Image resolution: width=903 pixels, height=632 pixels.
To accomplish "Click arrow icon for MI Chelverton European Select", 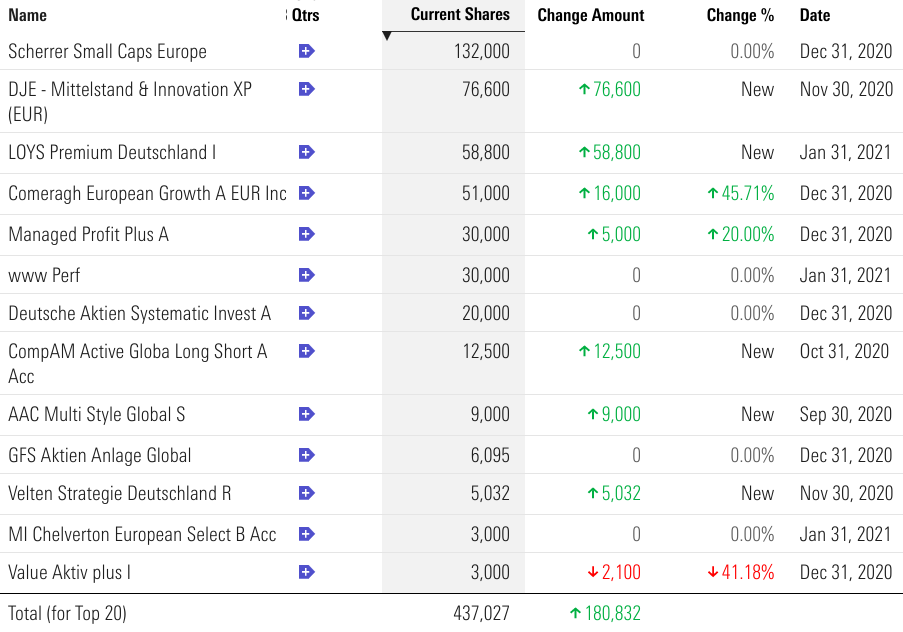I will [x=307, y=534].
